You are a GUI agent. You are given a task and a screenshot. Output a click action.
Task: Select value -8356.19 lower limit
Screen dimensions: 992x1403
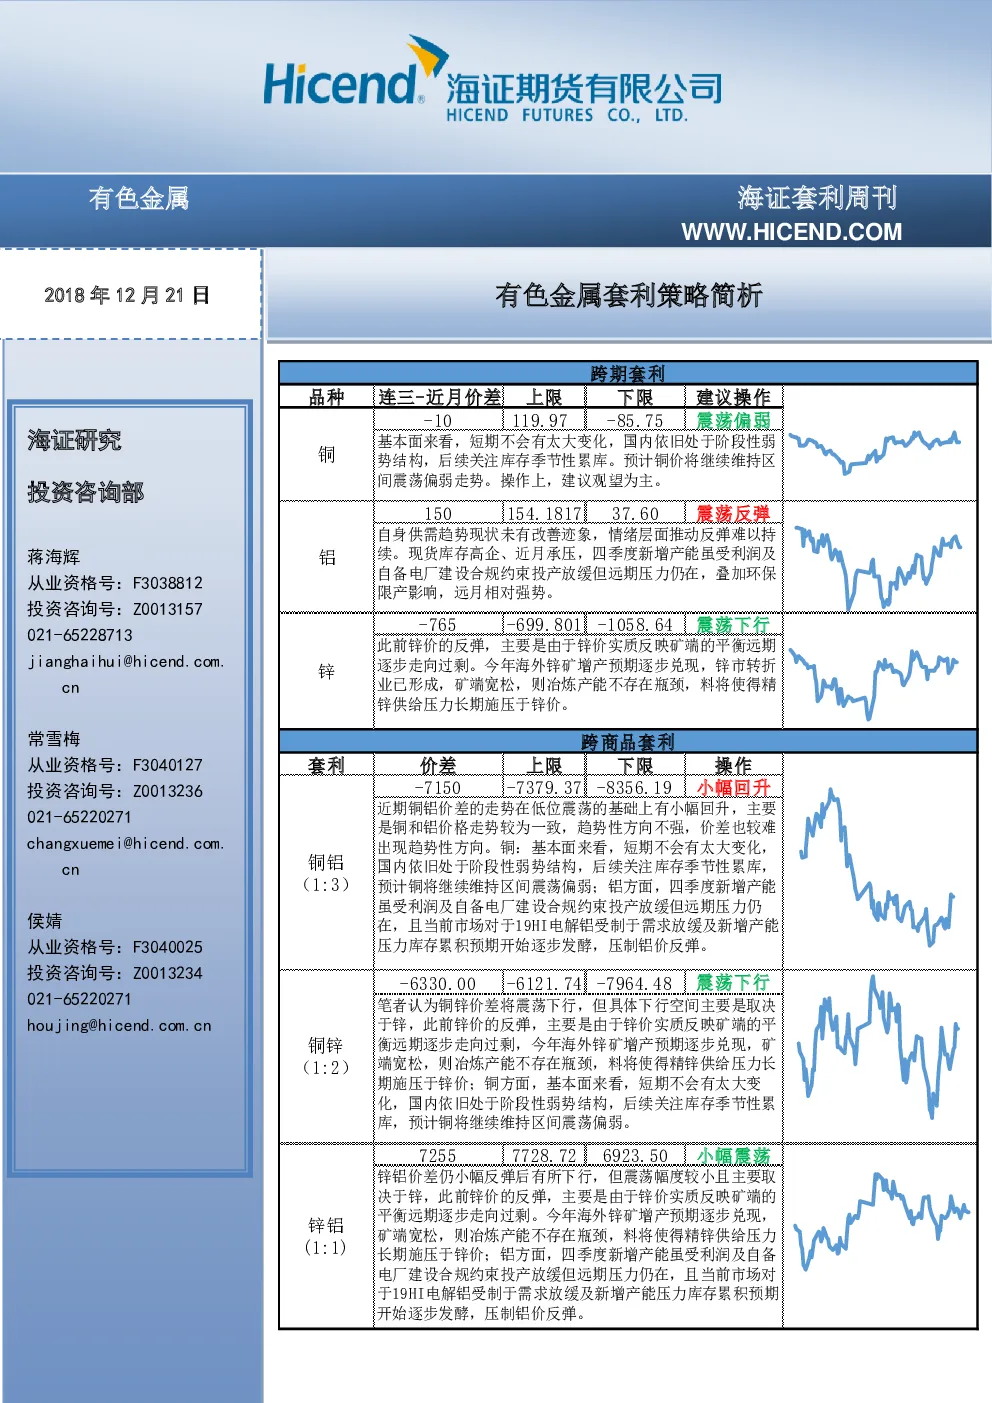point(635,788)
